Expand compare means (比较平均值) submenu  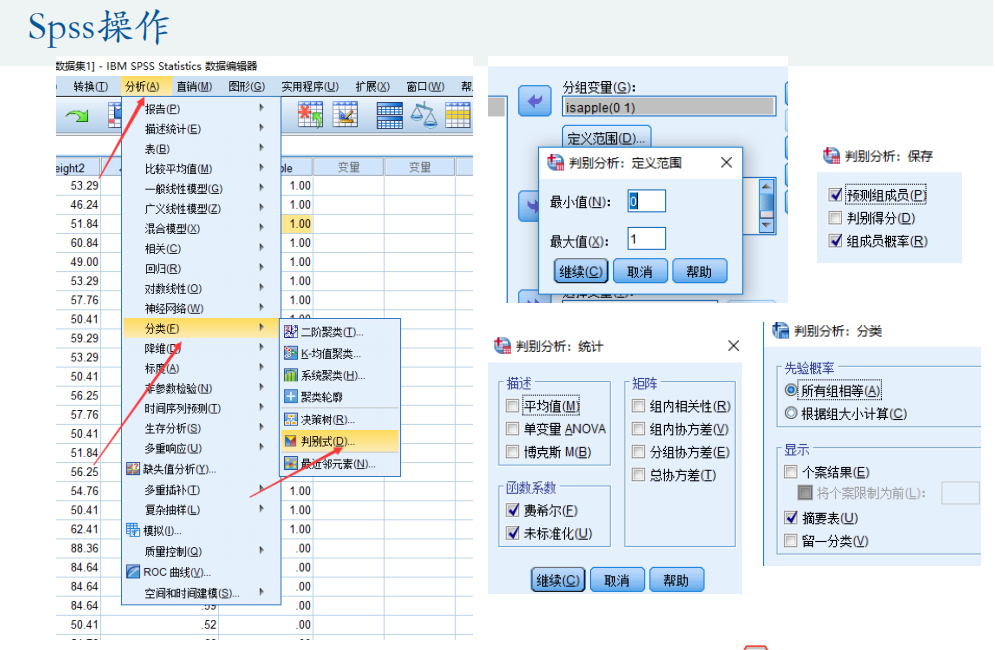pos(201,169)
